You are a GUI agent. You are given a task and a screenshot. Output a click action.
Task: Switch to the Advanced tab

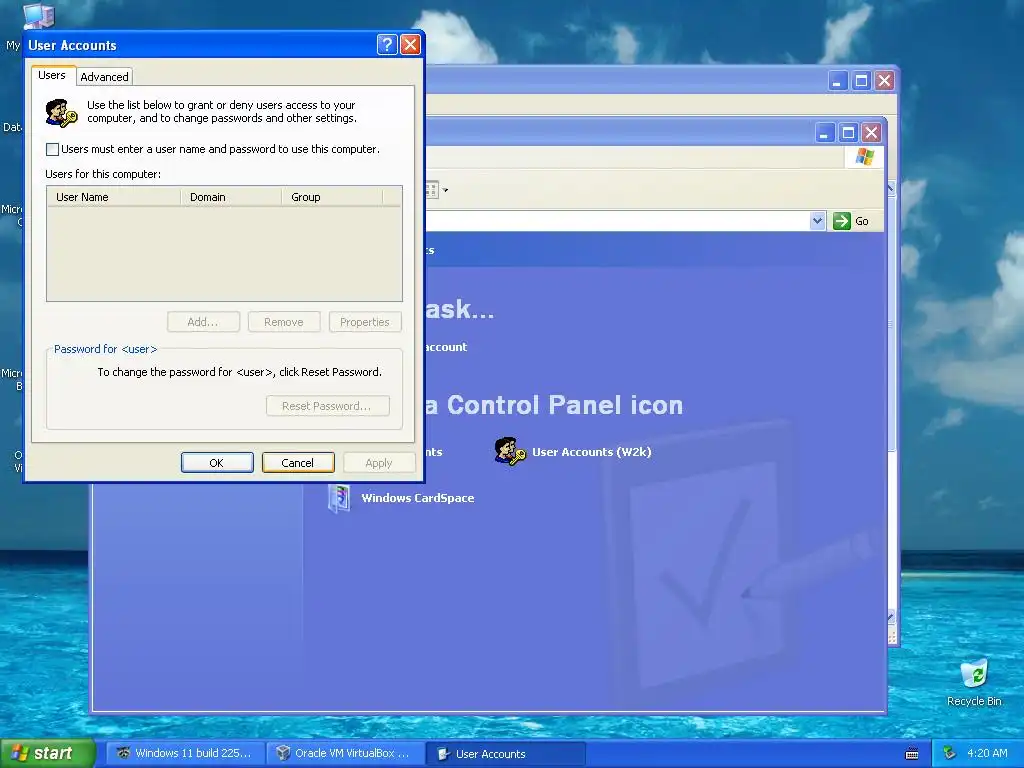(x=104, y=76)
